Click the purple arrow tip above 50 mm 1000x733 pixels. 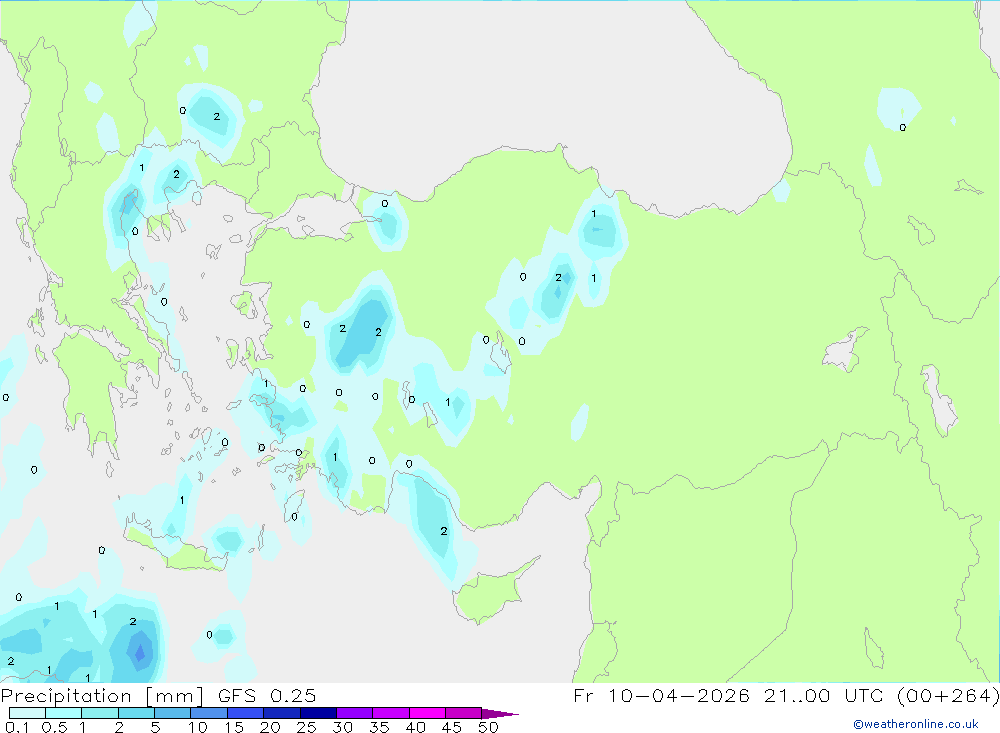click(x=499, y=713)
